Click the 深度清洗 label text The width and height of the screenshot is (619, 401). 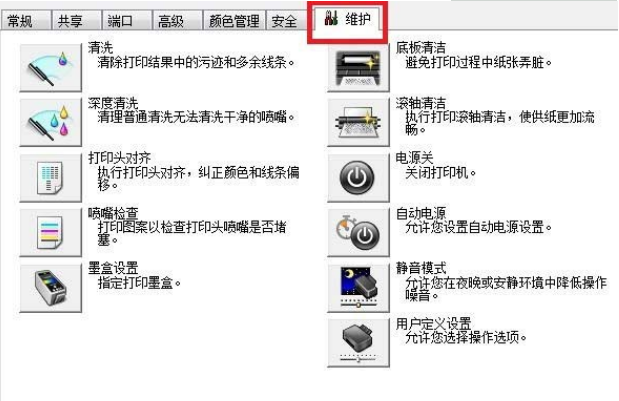click(113, 103)
